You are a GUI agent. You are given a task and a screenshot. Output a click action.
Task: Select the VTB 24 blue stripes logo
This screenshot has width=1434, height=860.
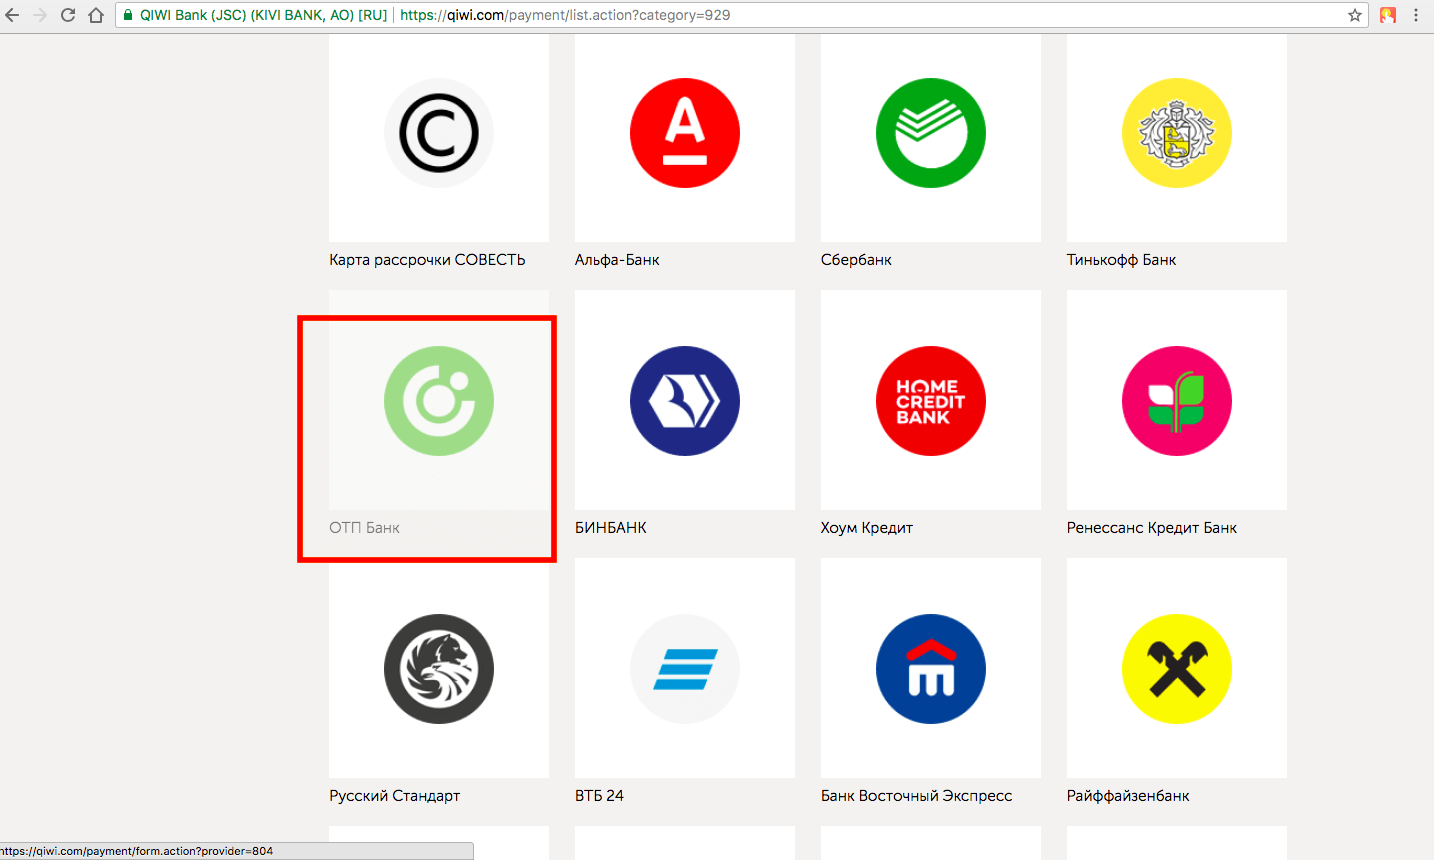tap(685, 669)
